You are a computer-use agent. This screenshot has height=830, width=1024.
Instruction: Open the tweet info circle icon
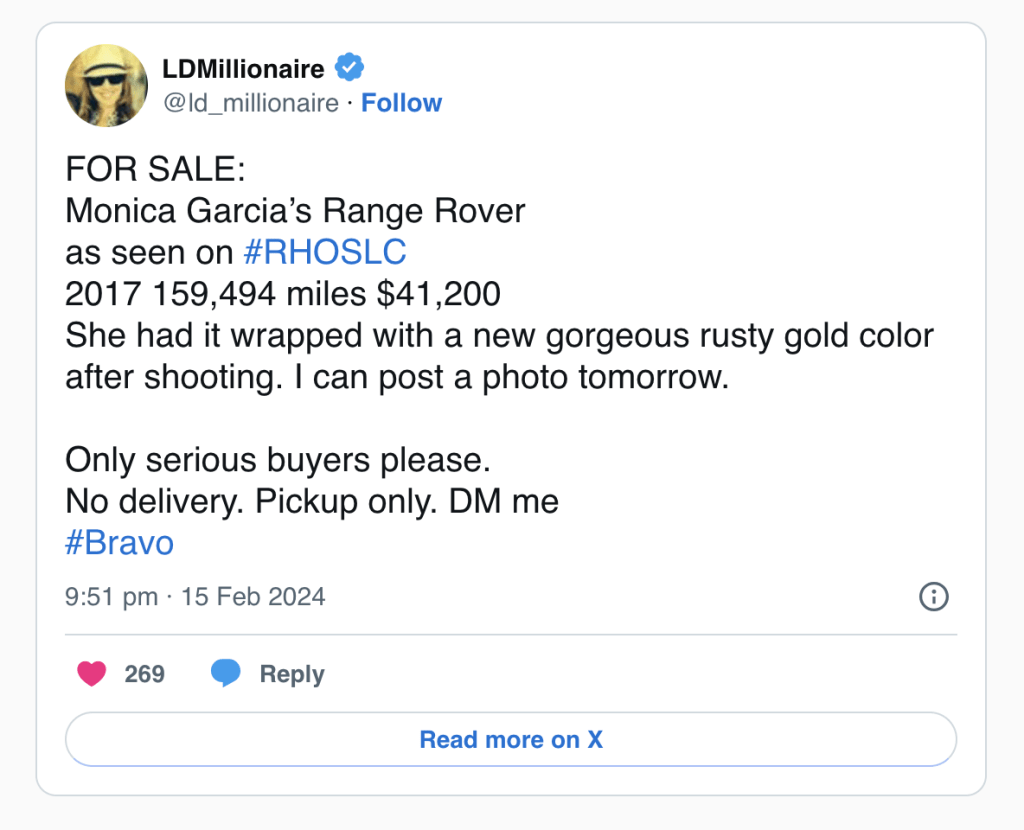[932, 597]
